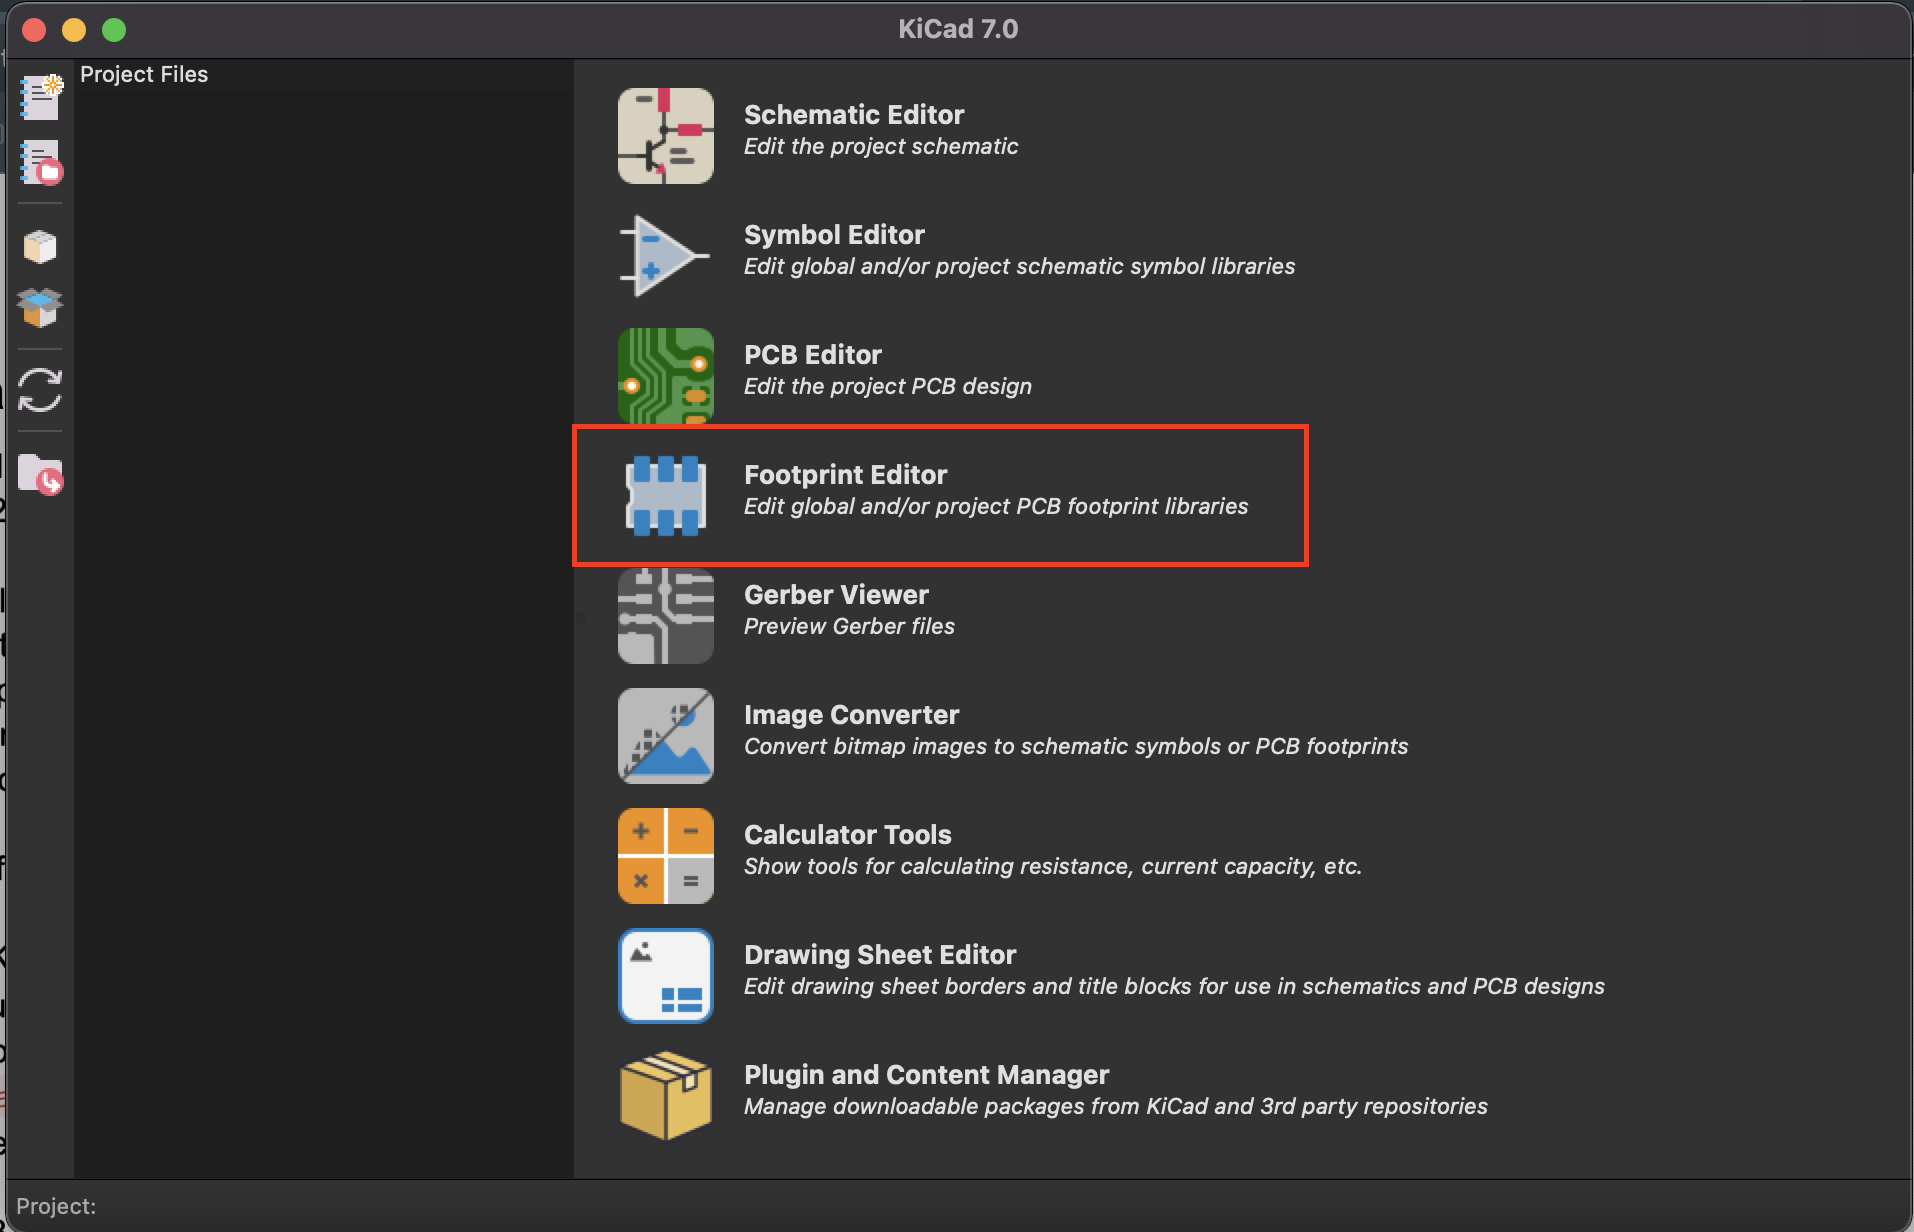Open the Gerber Viewer icon
This screenshot has height=1232, width=1914.
point(666,616)
